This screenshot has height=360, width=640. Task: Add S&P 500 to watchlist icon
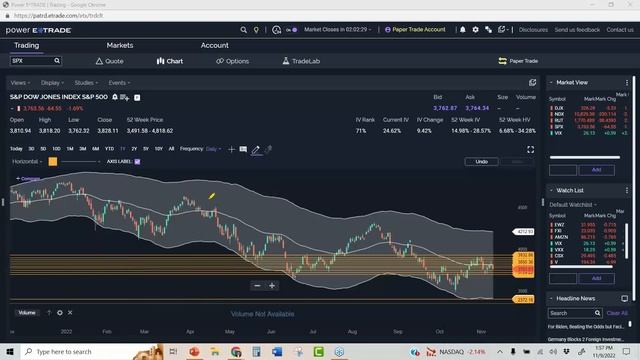(124, 98)
